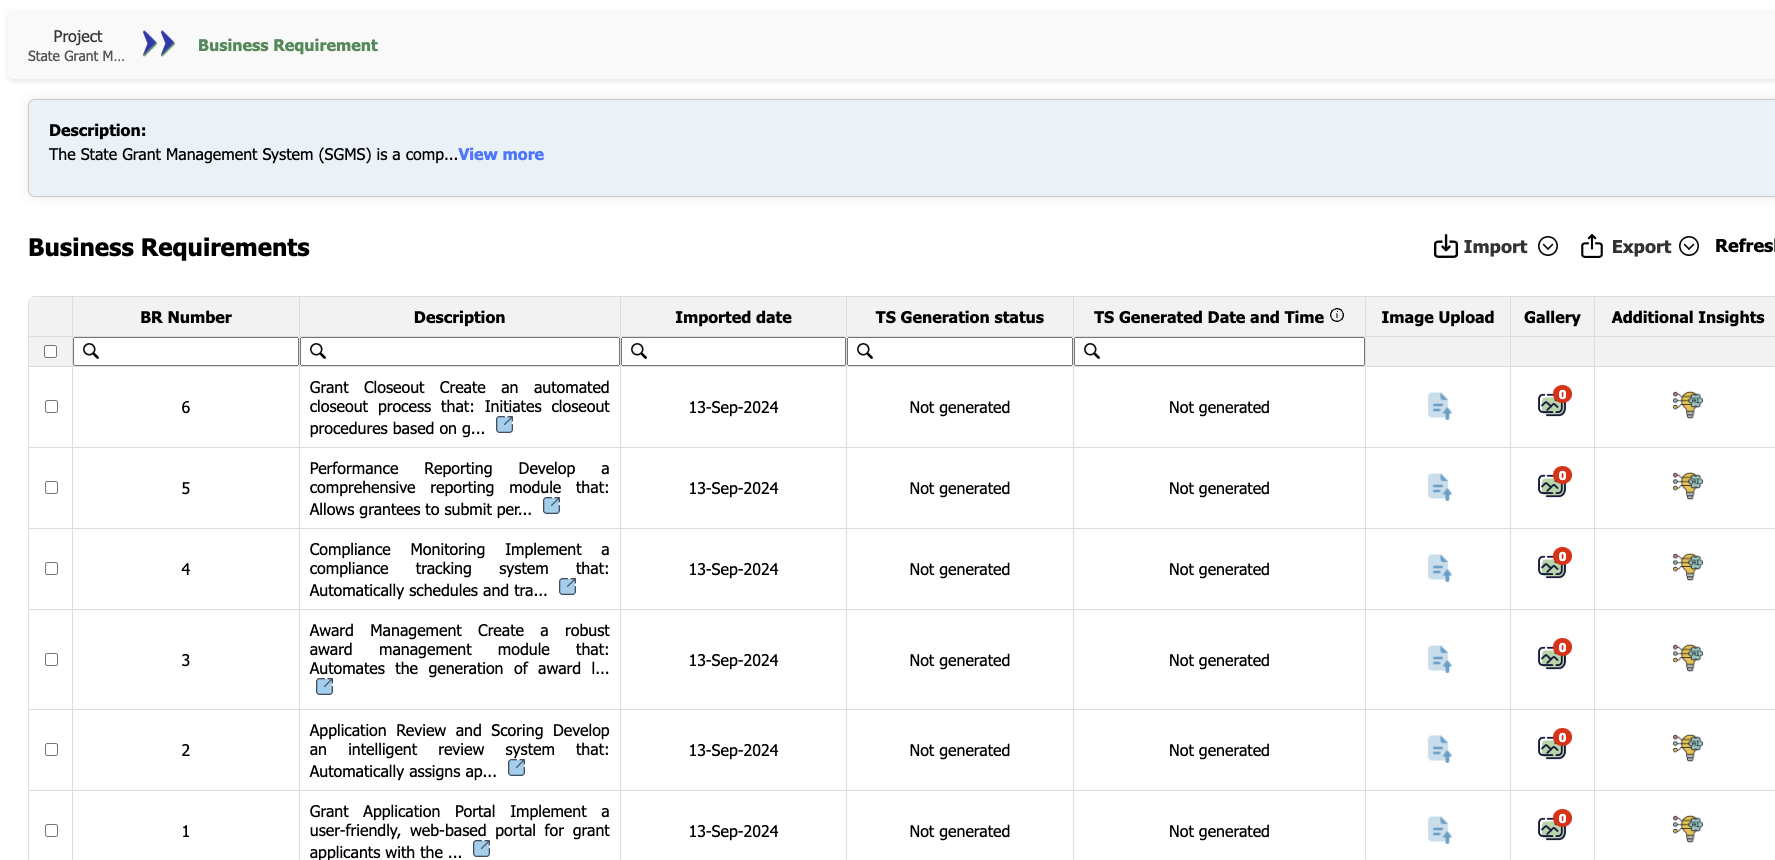This screenshot has width=1775, height=860.
Task: Click image upload icon for BR 2
Action: pyautogui.click(x=1438, y=749)
